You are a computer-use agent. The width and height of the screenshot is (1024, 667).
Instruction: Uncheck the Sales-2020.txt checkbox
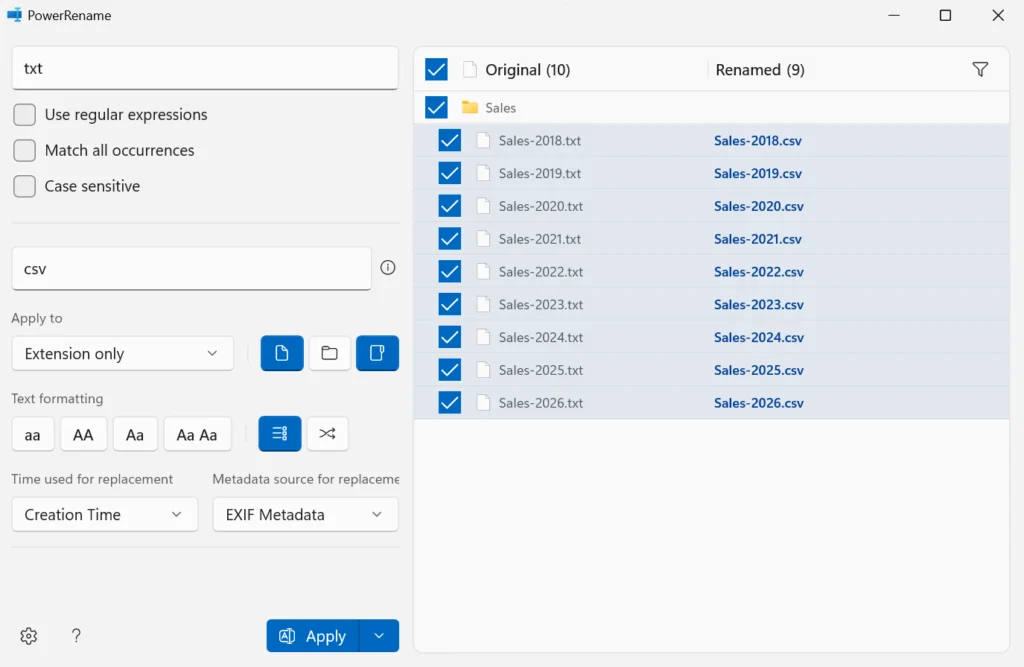point(450,206)
